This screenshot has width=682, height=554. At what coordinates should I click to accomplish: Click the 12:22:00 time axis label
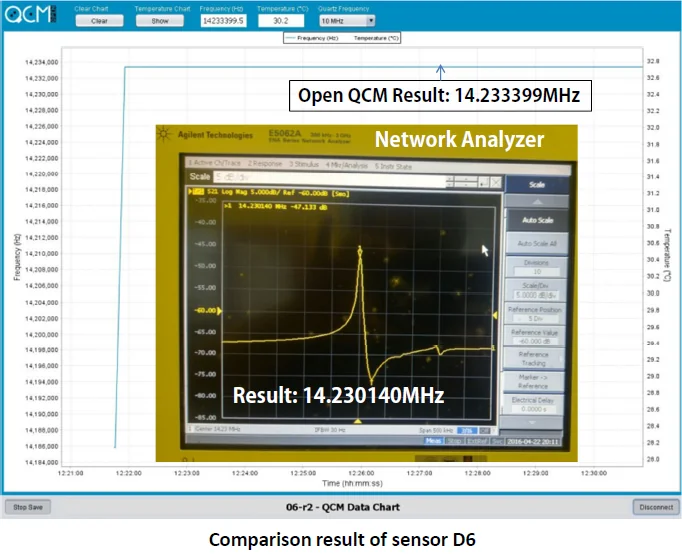[x=128, y=473]
